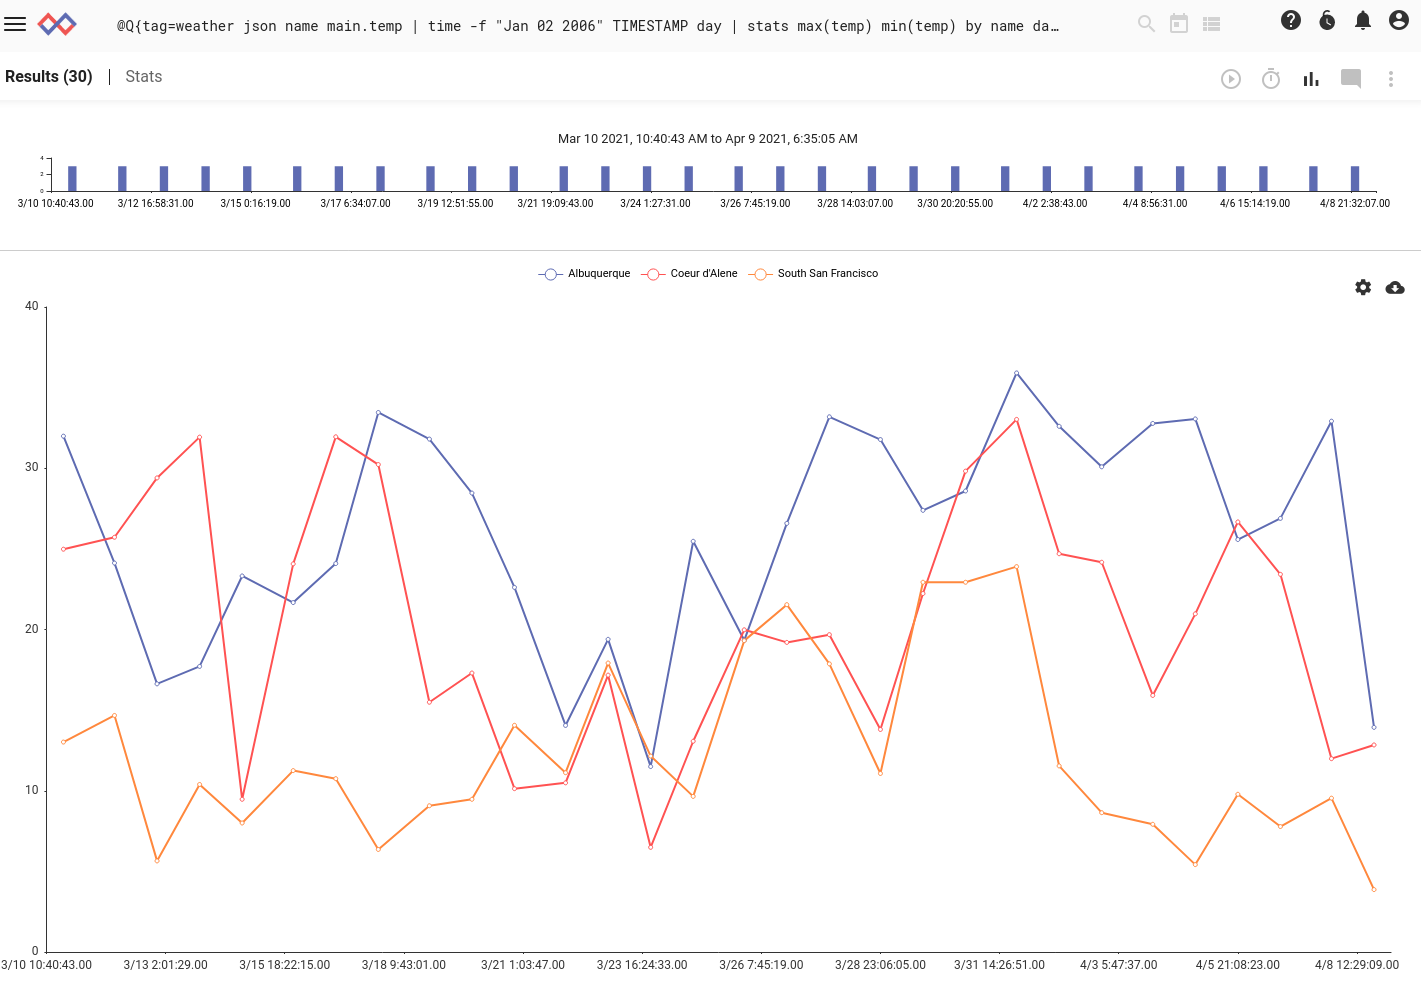The height and width of the screenshot is (986, 1421).
Task: Open the search icon in the top bar
Action: click(1146, 22)
